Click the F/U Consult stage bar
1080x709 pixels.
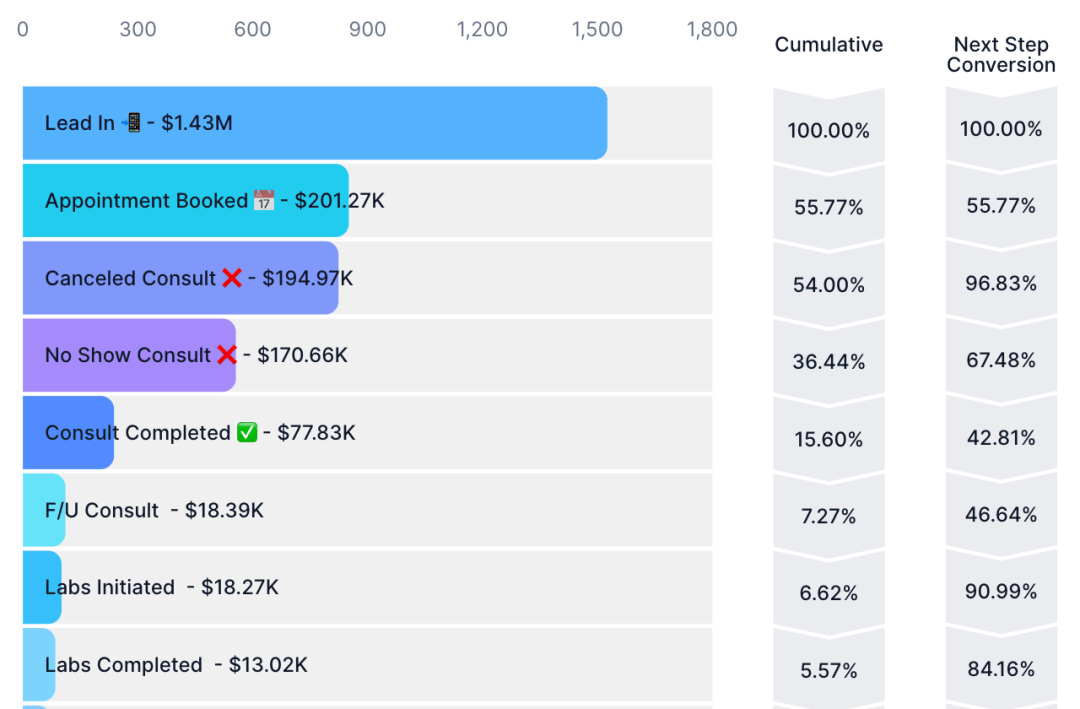(44, 510)
